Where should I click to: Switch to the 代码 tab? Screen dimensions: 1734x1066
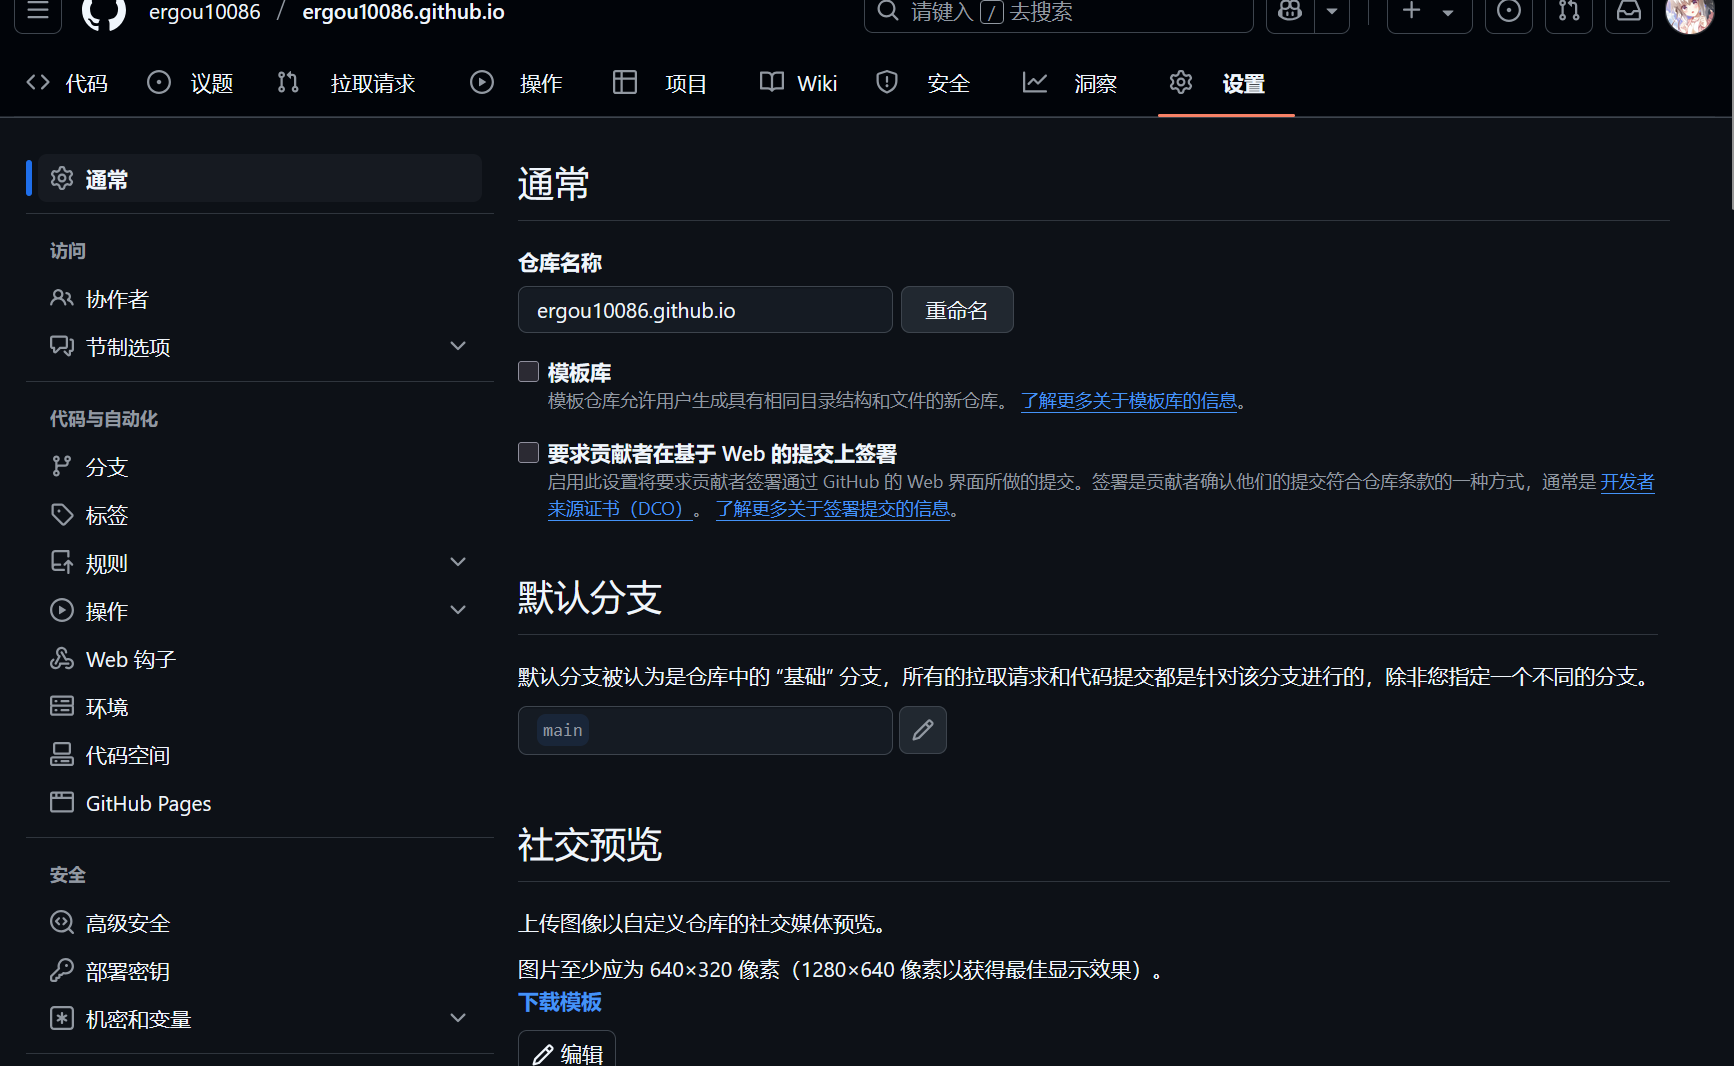pos(68,83)
